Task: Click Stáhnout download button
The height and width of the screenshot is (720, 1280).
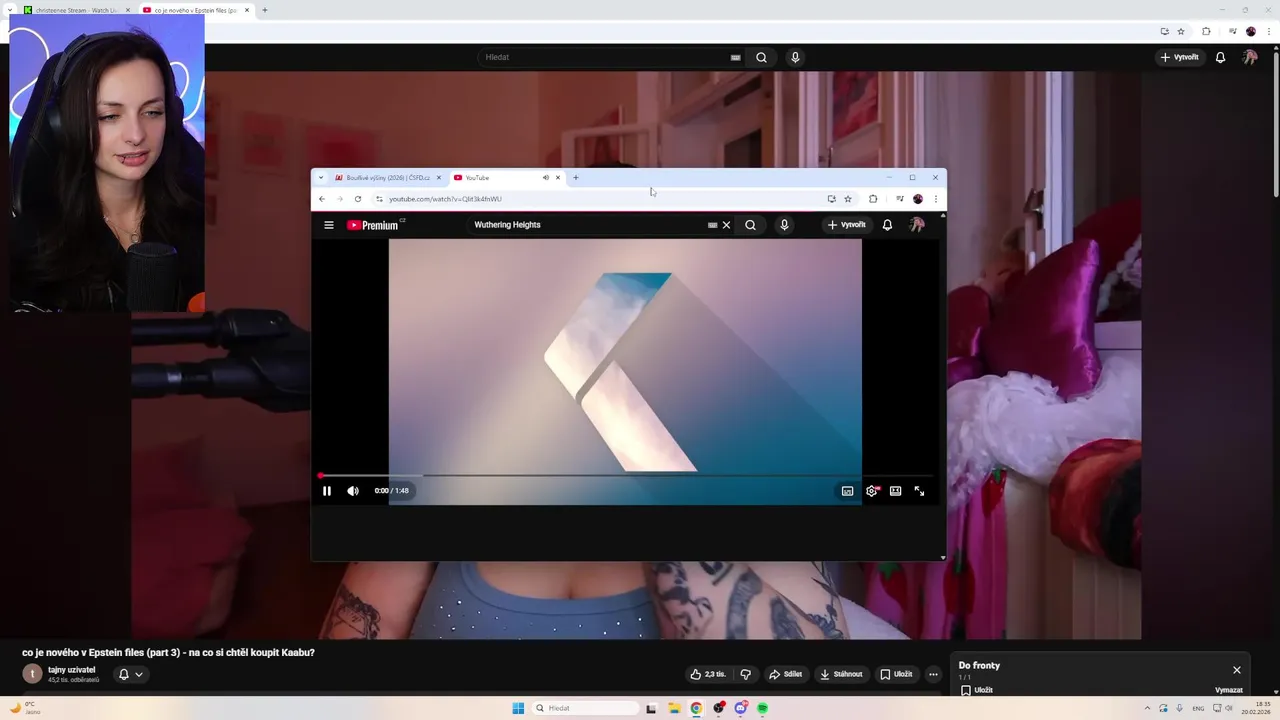Action: click(841, 674)
